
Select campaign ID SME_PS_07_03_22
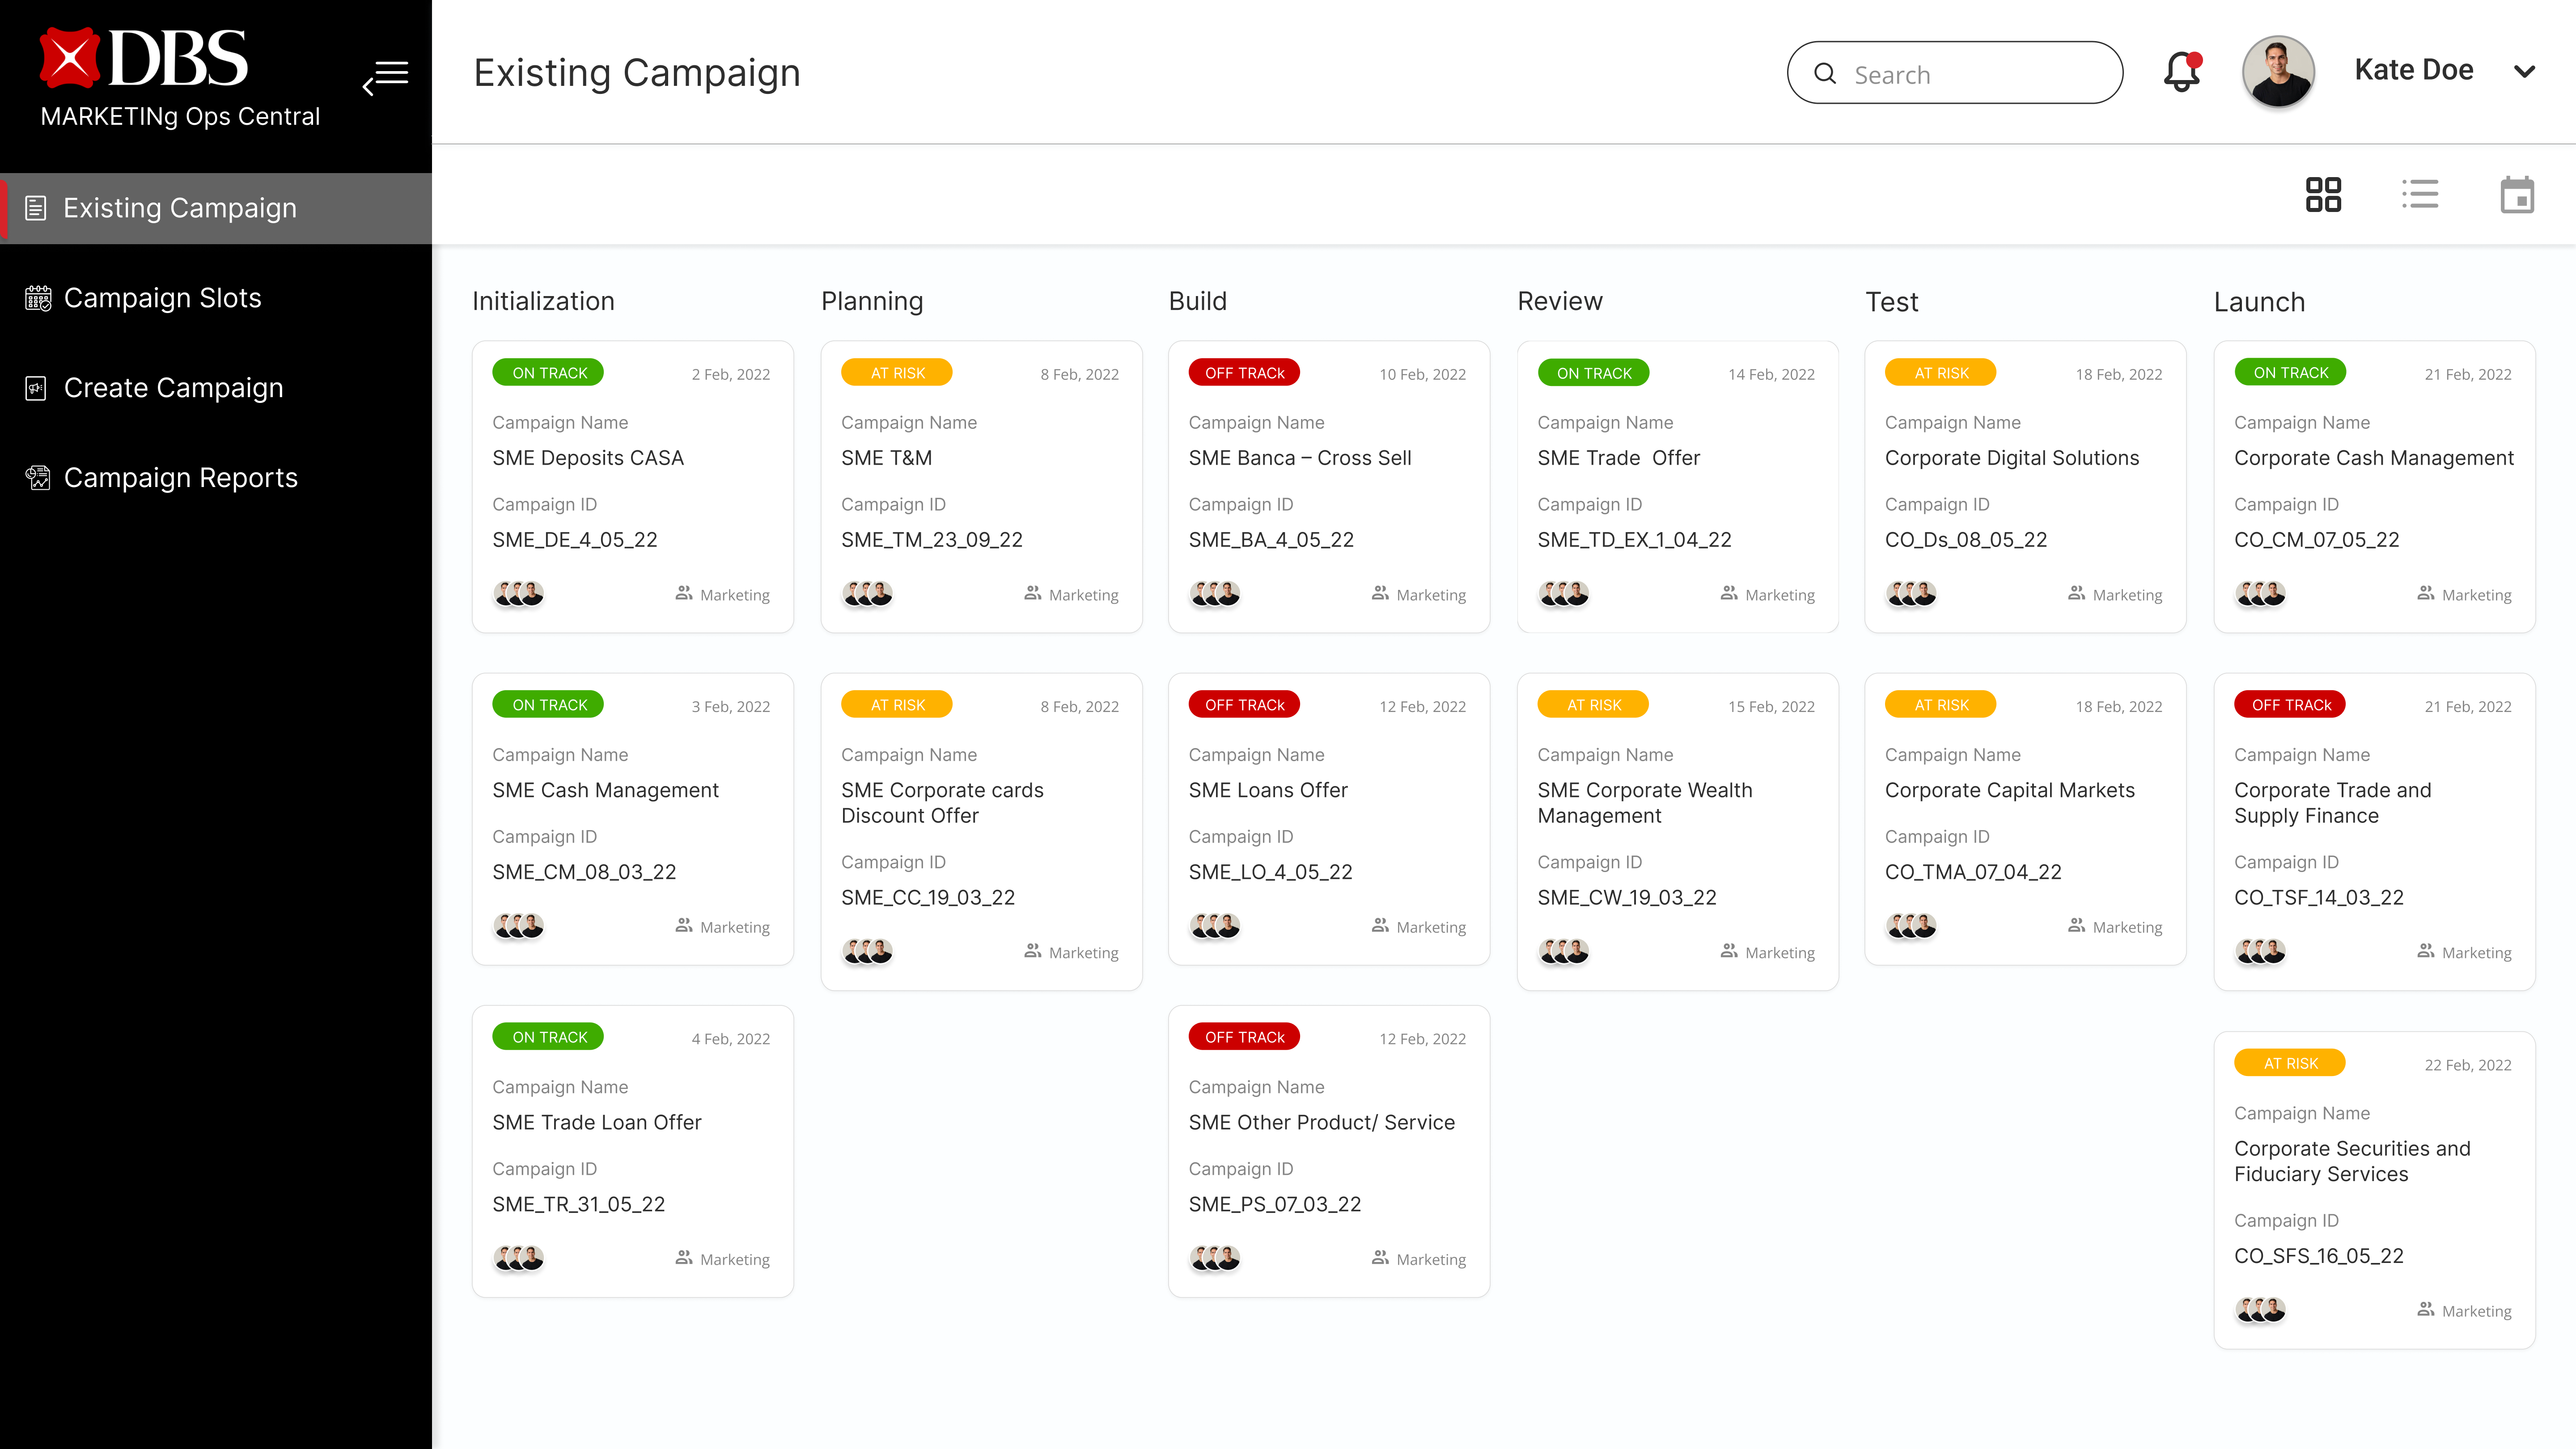point(1275,1204)
